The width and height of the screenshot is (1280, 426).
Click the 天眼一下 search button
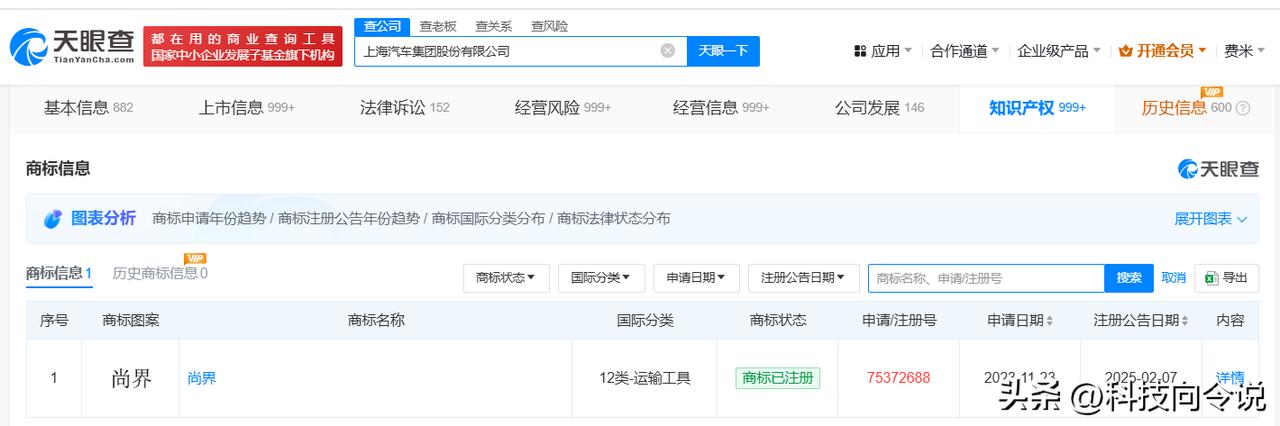[723, 51]
